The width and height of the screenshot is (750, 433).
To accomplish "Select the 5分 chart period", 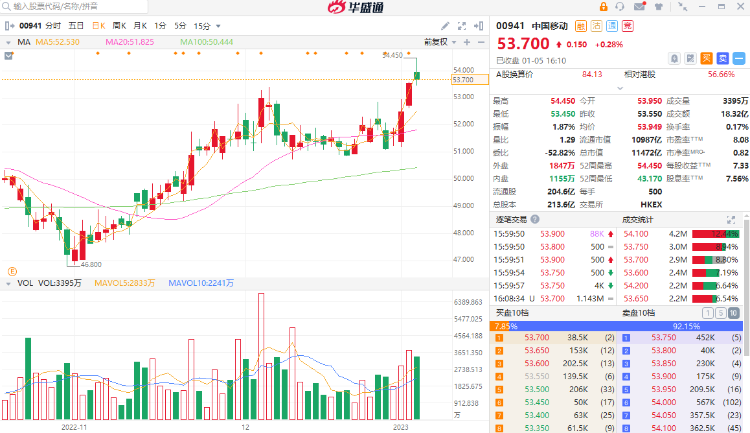I will 180,26.
